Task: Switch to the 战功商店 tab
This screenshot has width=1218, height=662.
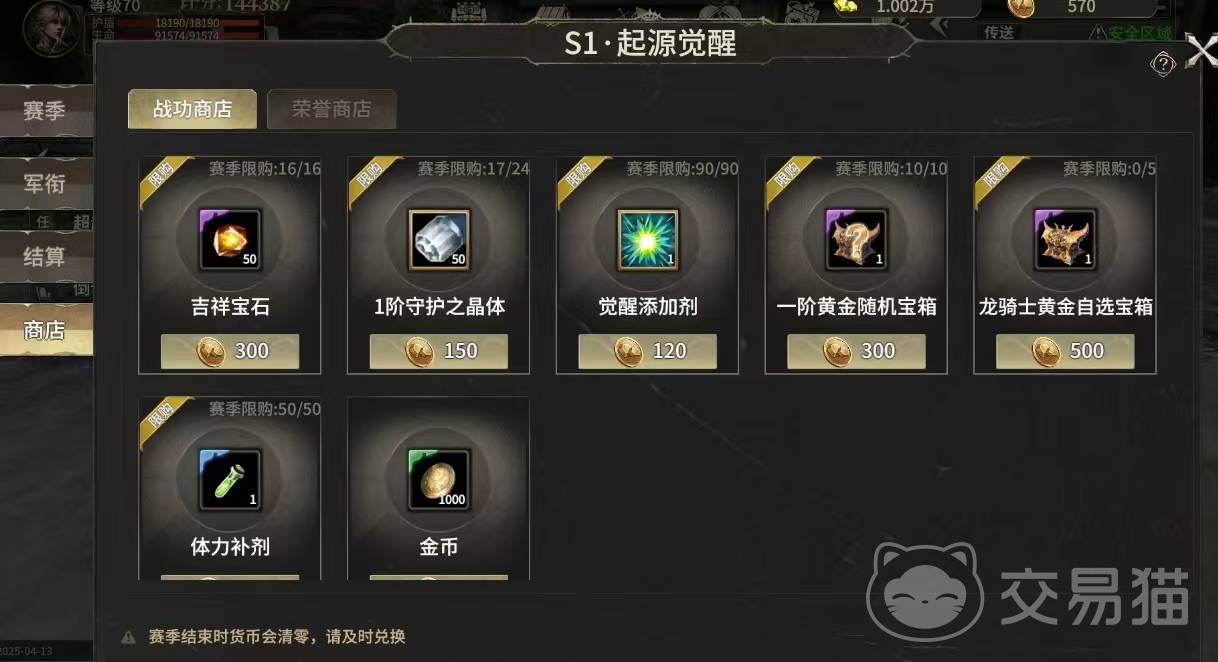Action: [192, 109]
